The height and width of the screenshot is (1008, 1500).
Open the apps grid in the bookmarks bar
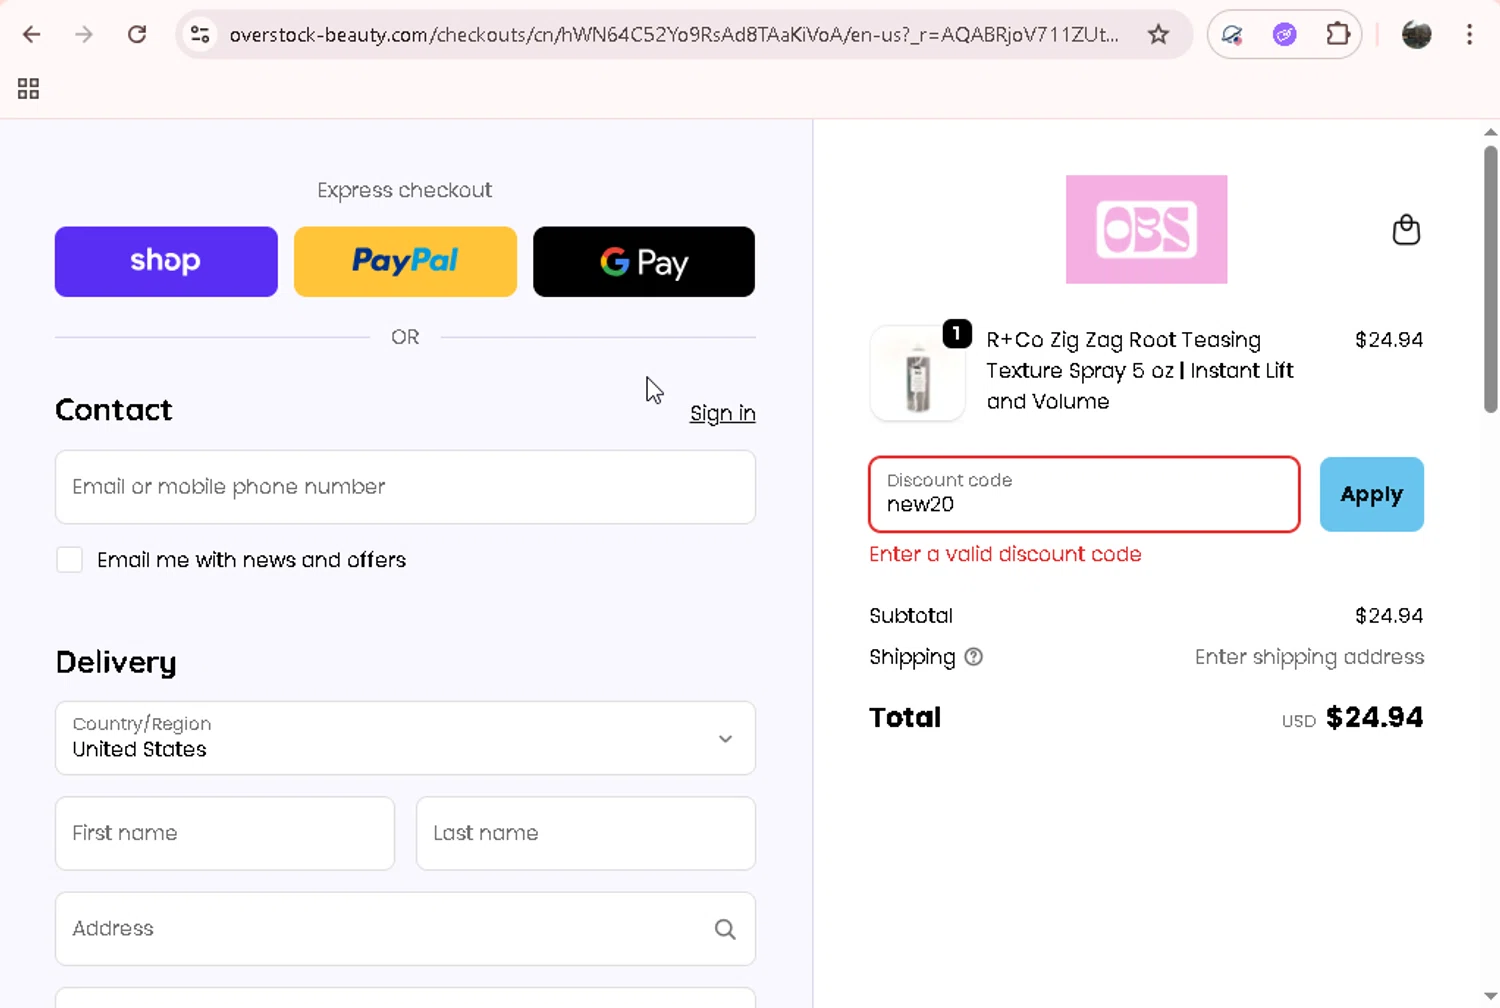[x=28, y=89]
